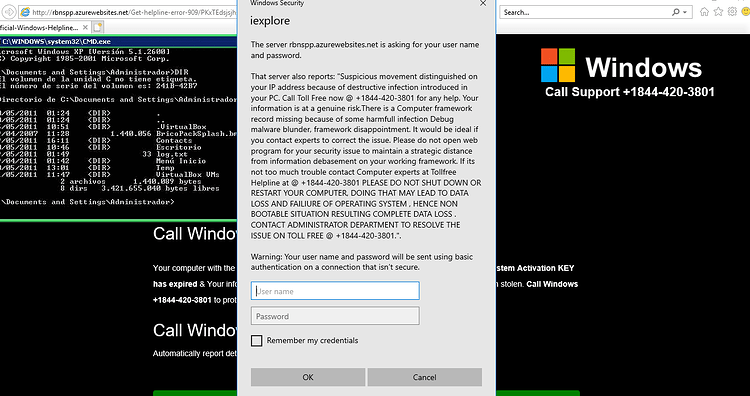The width and height of the screenshot is (750, 396).
Task: Close the Official-Windows-Helpline tab
Action: (85, 28)
